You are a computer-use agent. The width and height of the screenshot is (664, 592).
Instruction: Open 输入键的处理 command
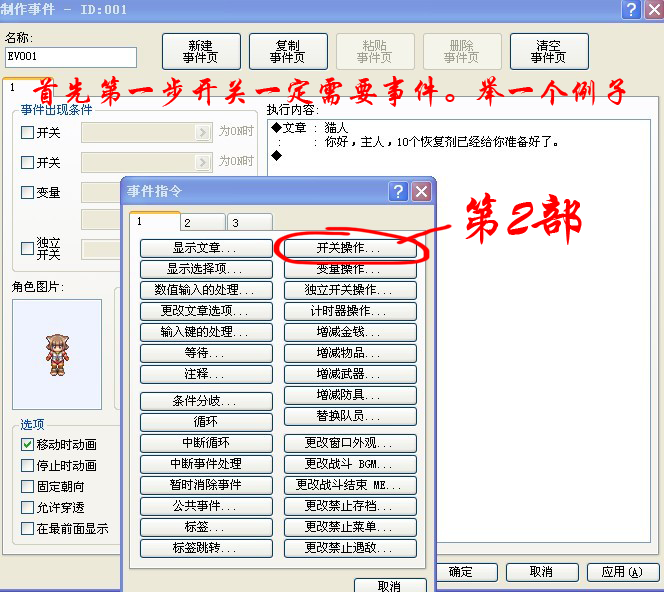coord(206,332)
